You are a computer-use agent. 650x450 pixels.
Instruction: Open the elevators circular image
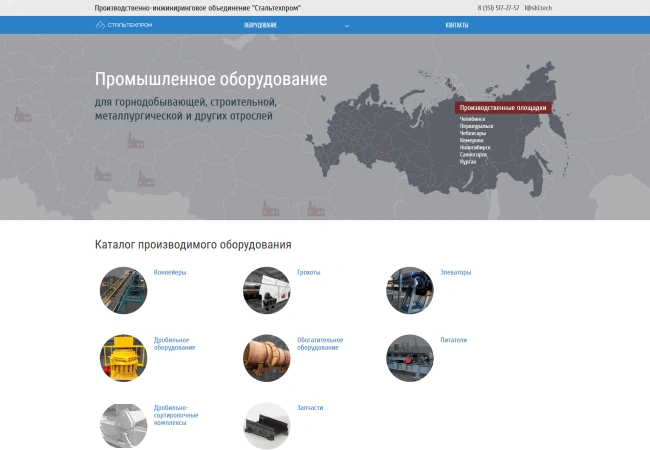[409, 291]
